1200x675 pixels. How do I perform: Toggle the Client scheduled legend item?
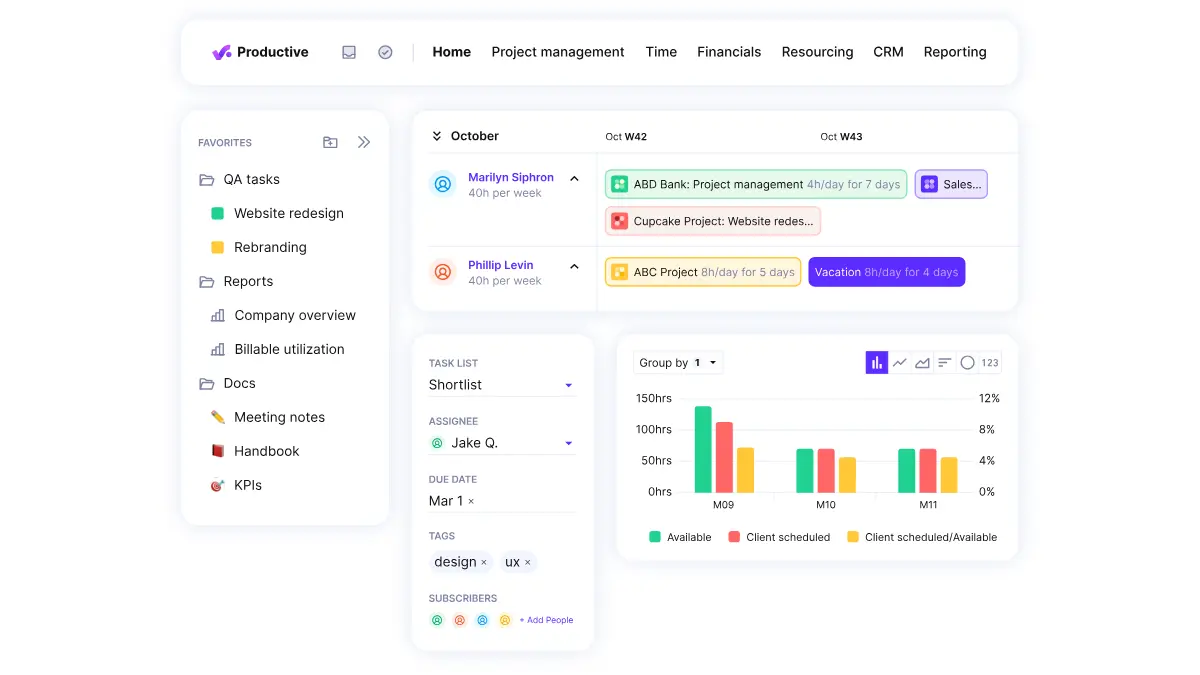[x=780, y=537]
